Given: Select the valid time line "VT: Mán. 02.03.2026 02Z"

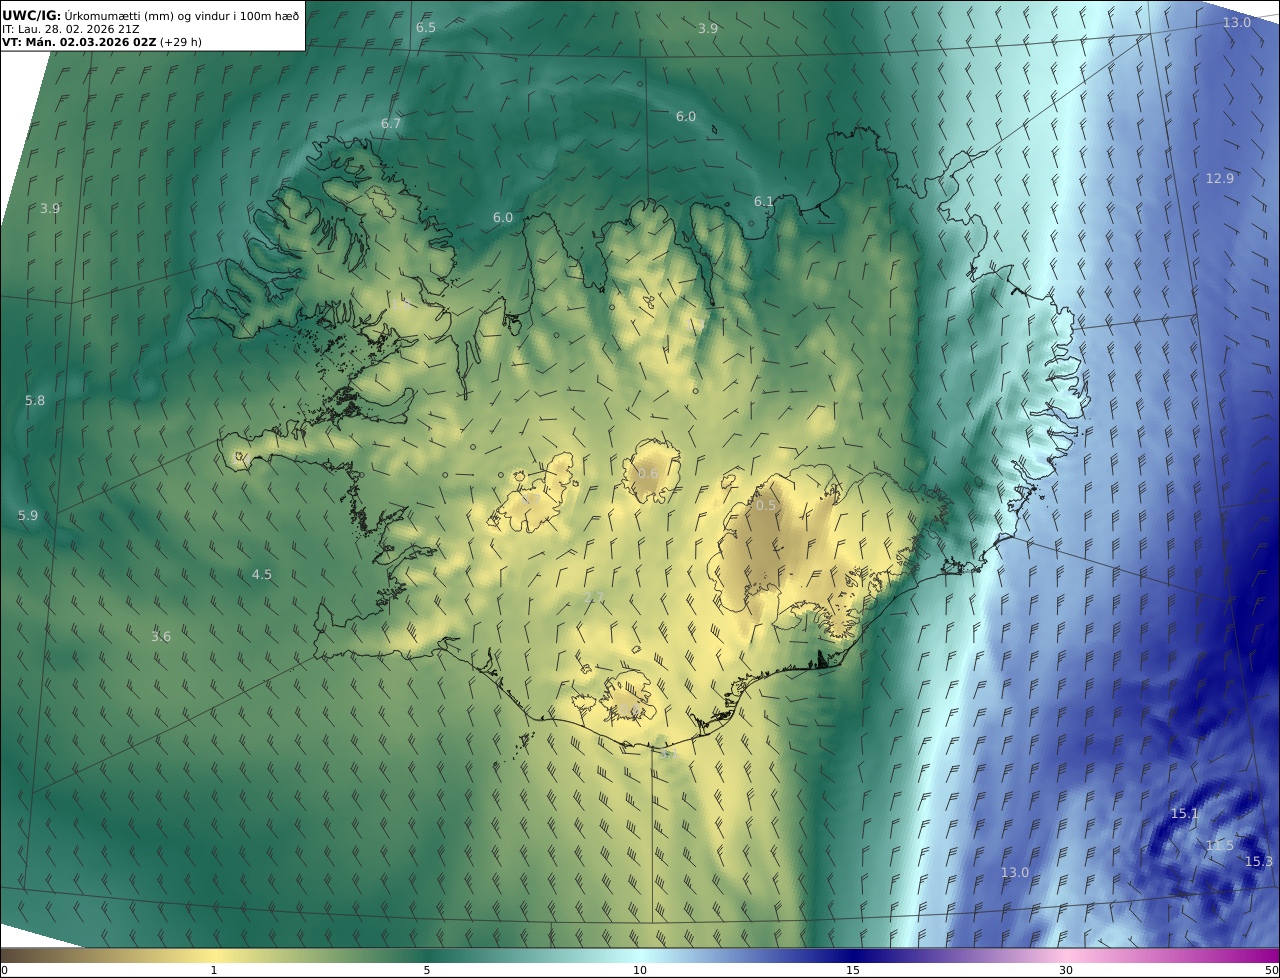Looking at the screenshot, I should [x=78, y=42].
